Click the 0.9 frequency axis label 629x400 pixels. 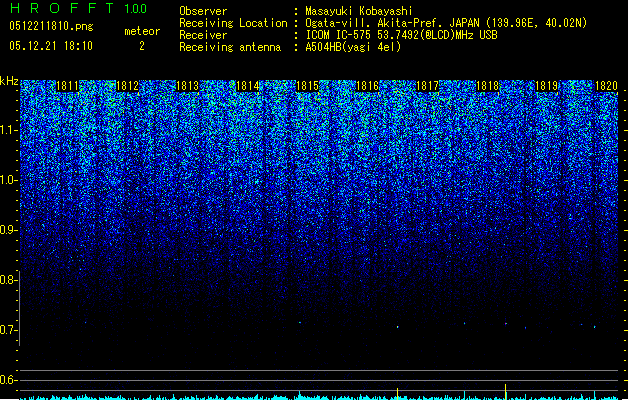tap(9, 230)
